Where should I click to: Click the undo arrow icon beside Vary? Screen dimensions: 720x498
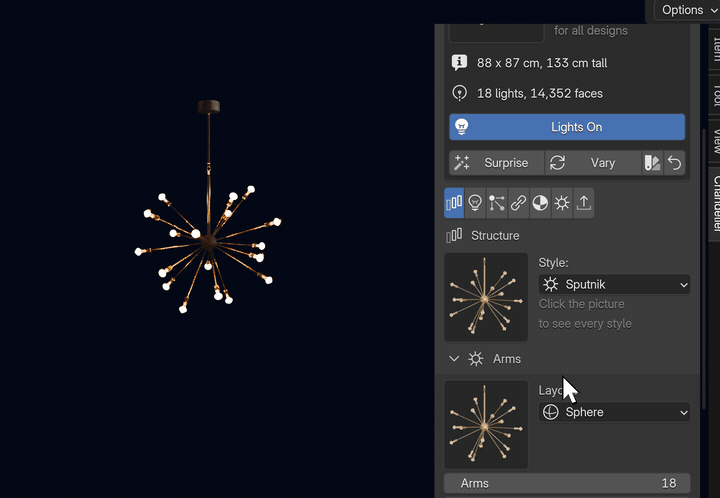click(x=675, y=163)
